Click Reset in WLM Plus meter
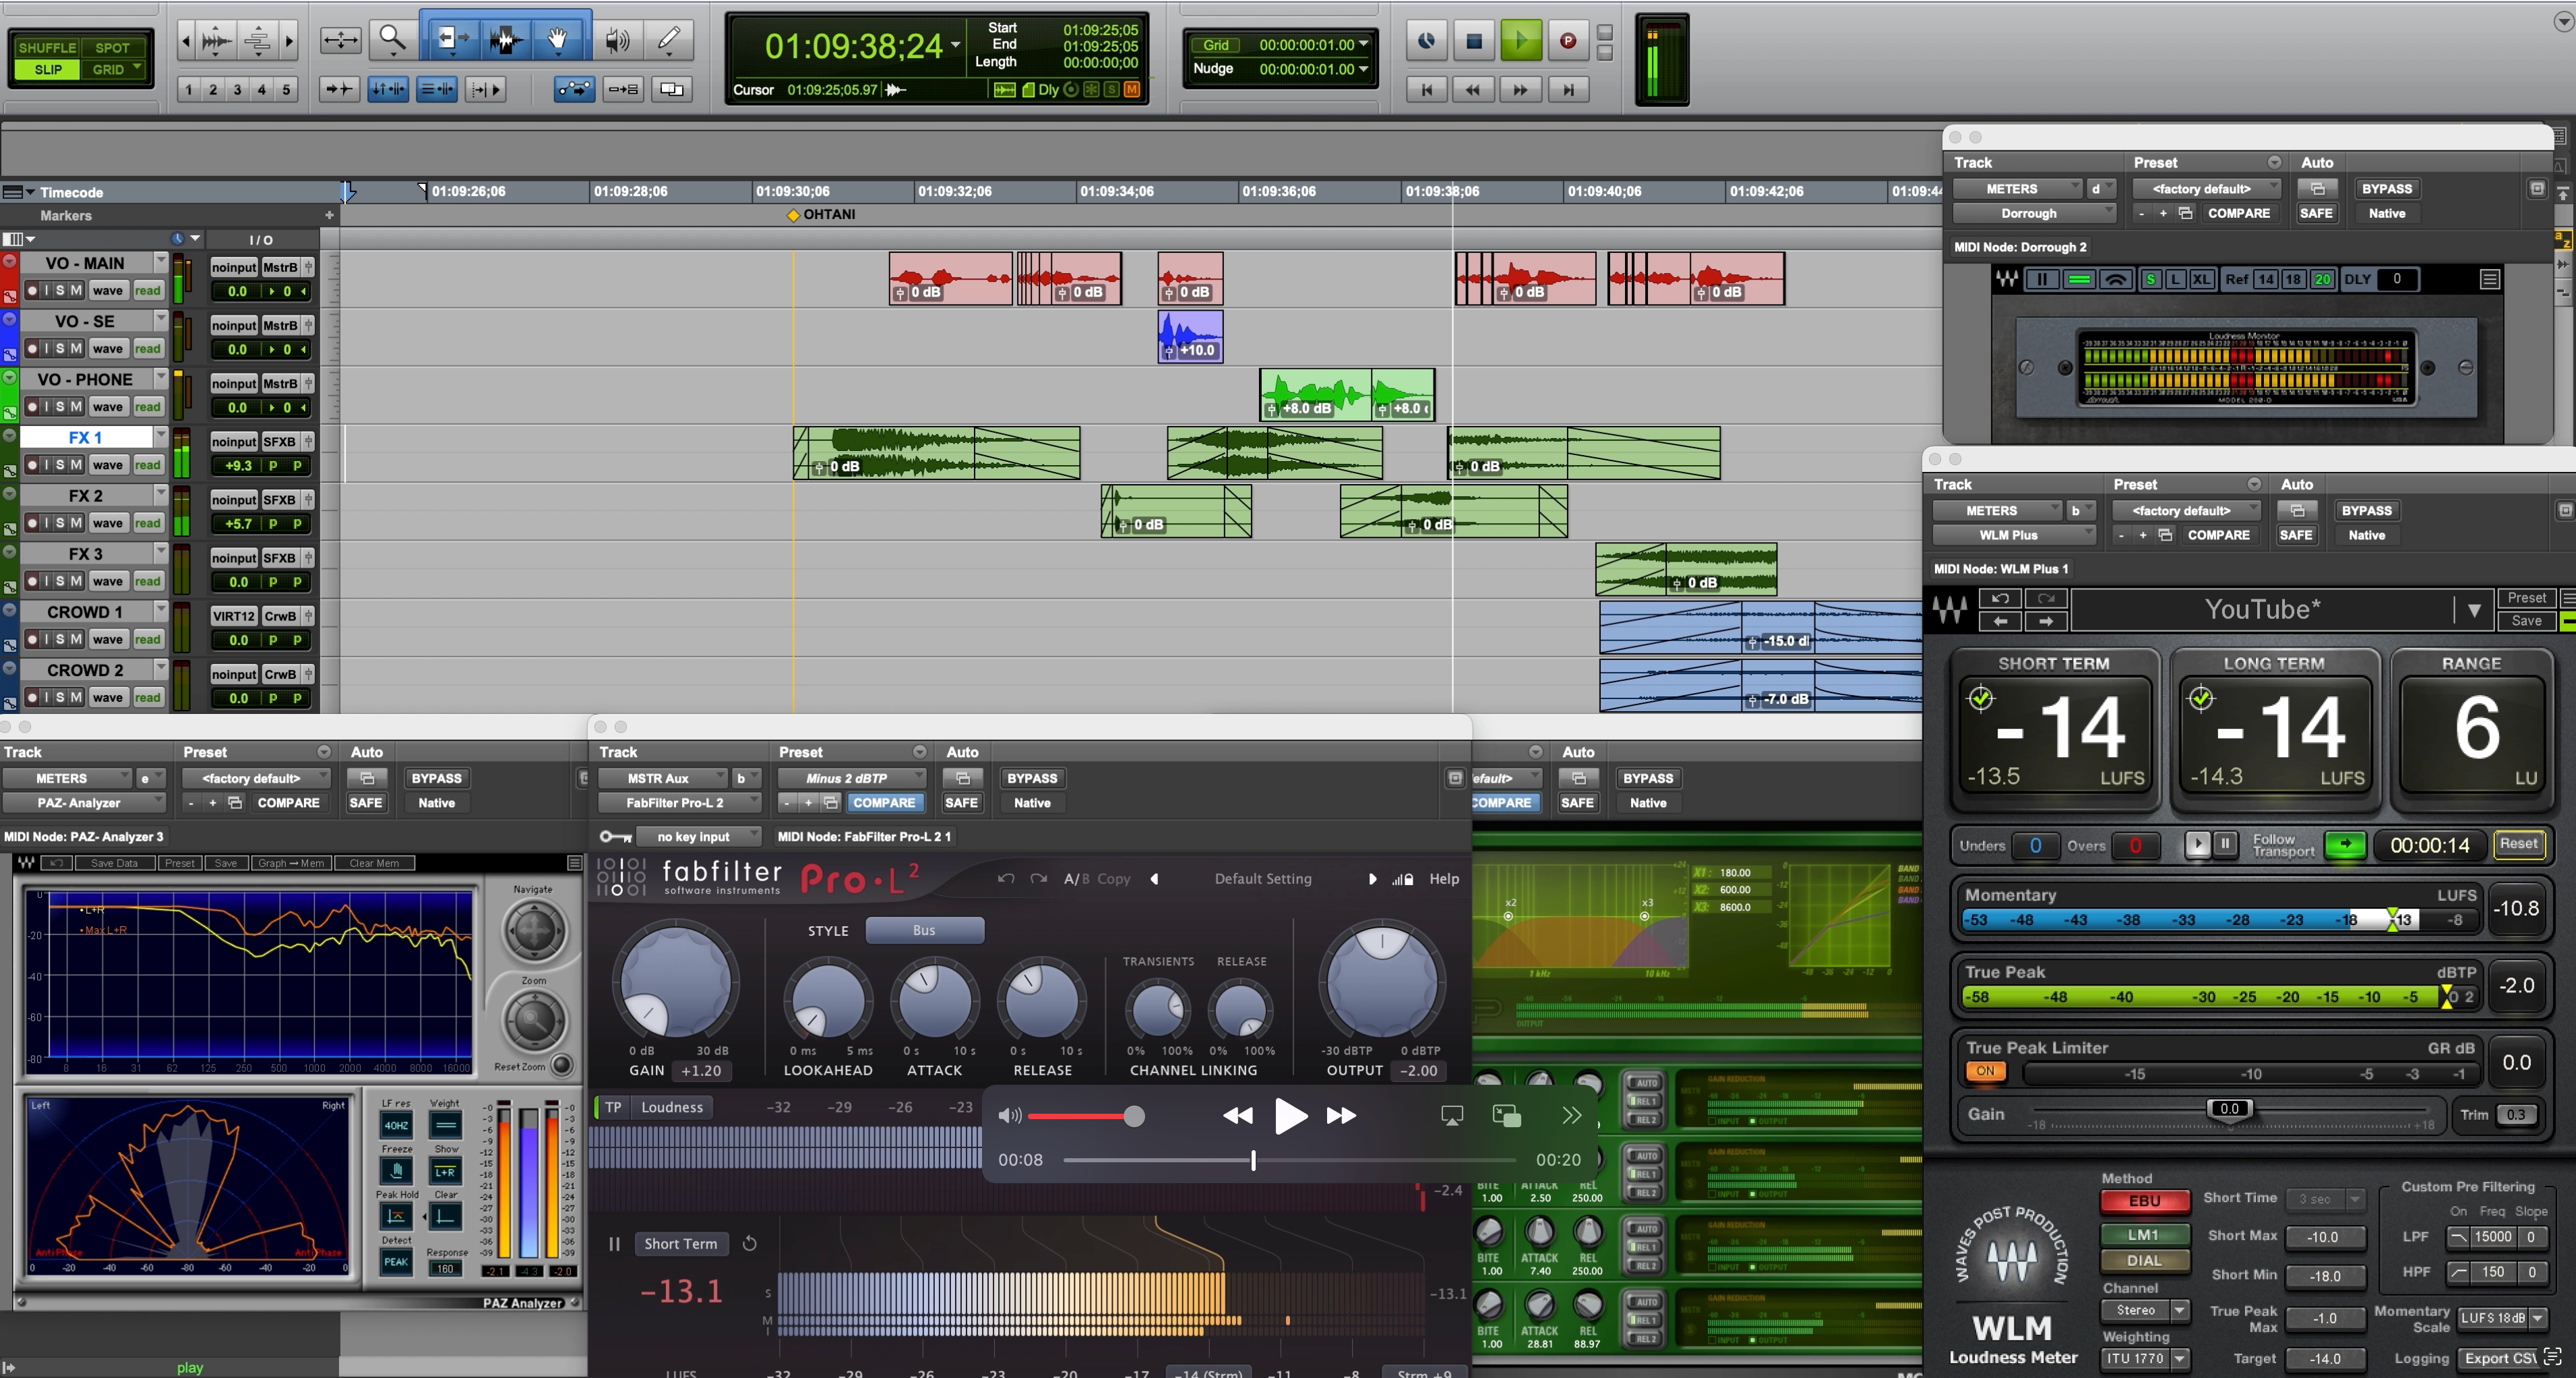 (2519, 844)
